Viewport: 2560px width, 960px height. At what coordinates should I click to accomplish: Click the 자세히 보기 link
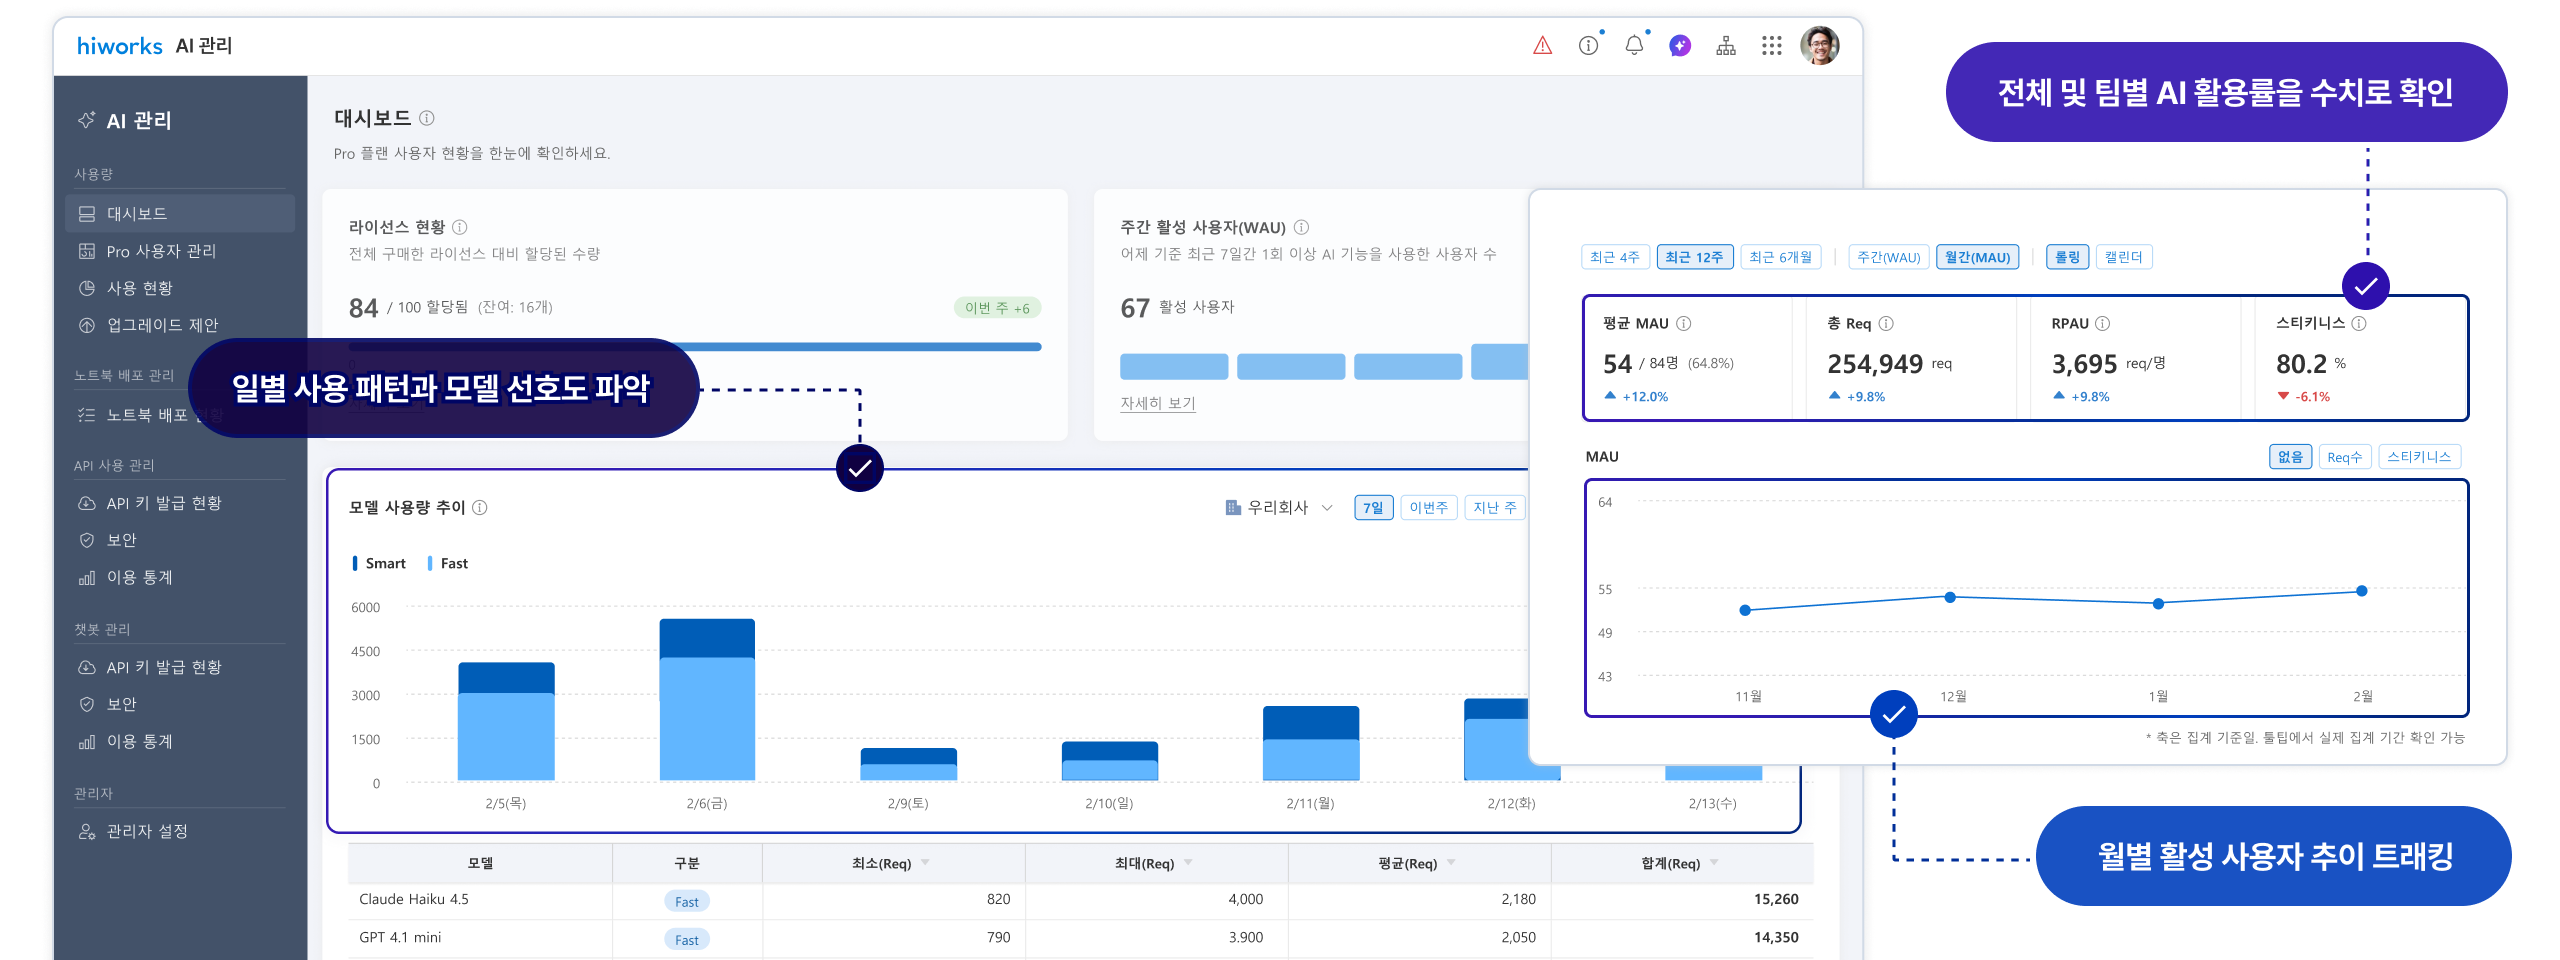coord(1156,403)
